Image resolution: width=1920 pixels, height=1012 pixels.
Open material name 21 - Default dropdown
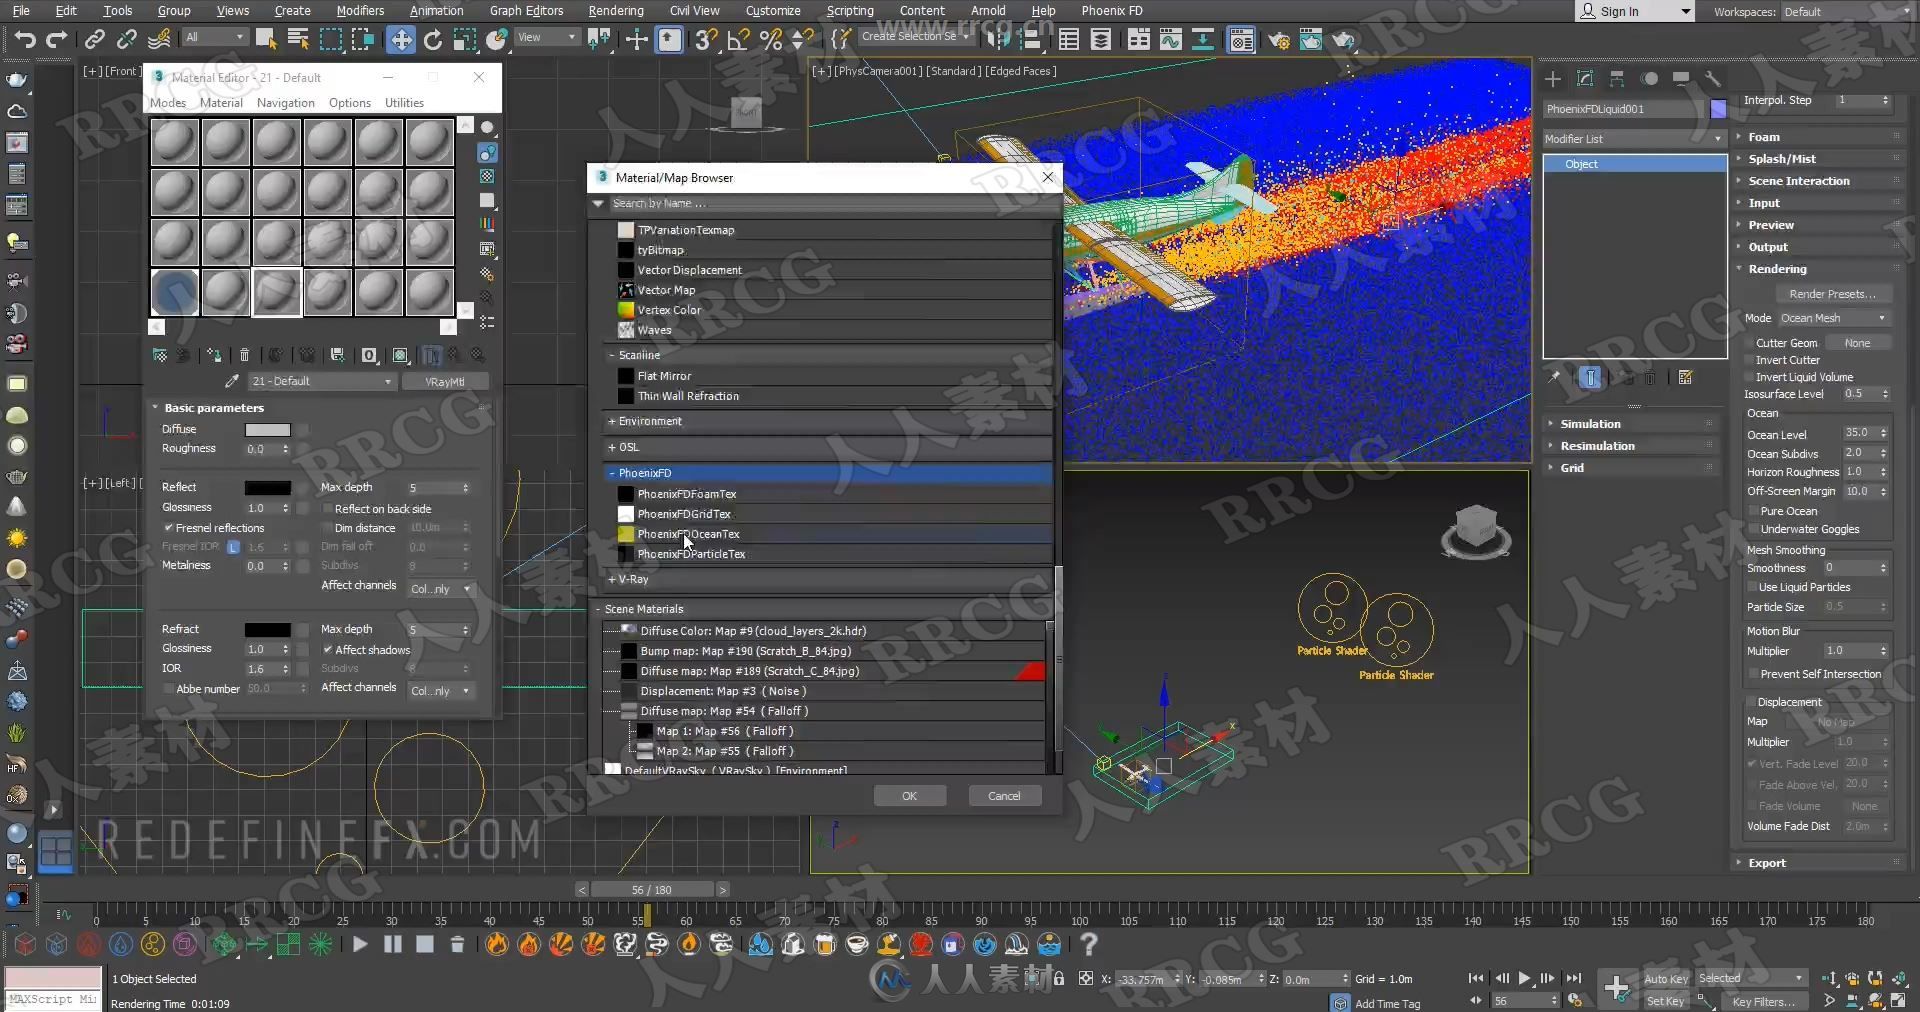[321, 381]
